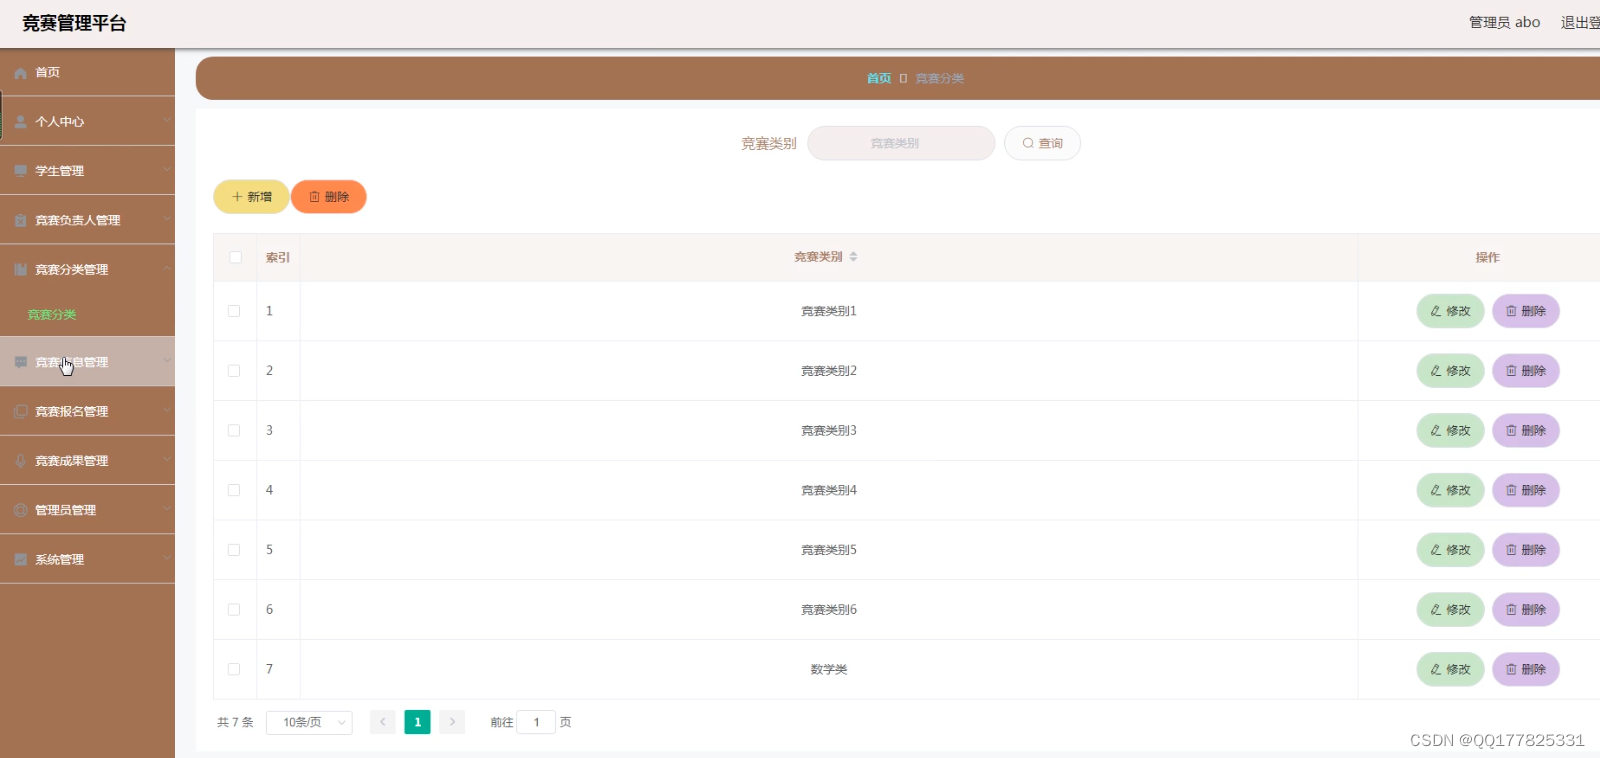
Task: Click 修改 for row 竞赛类别4
Action: click(1450, 490)
